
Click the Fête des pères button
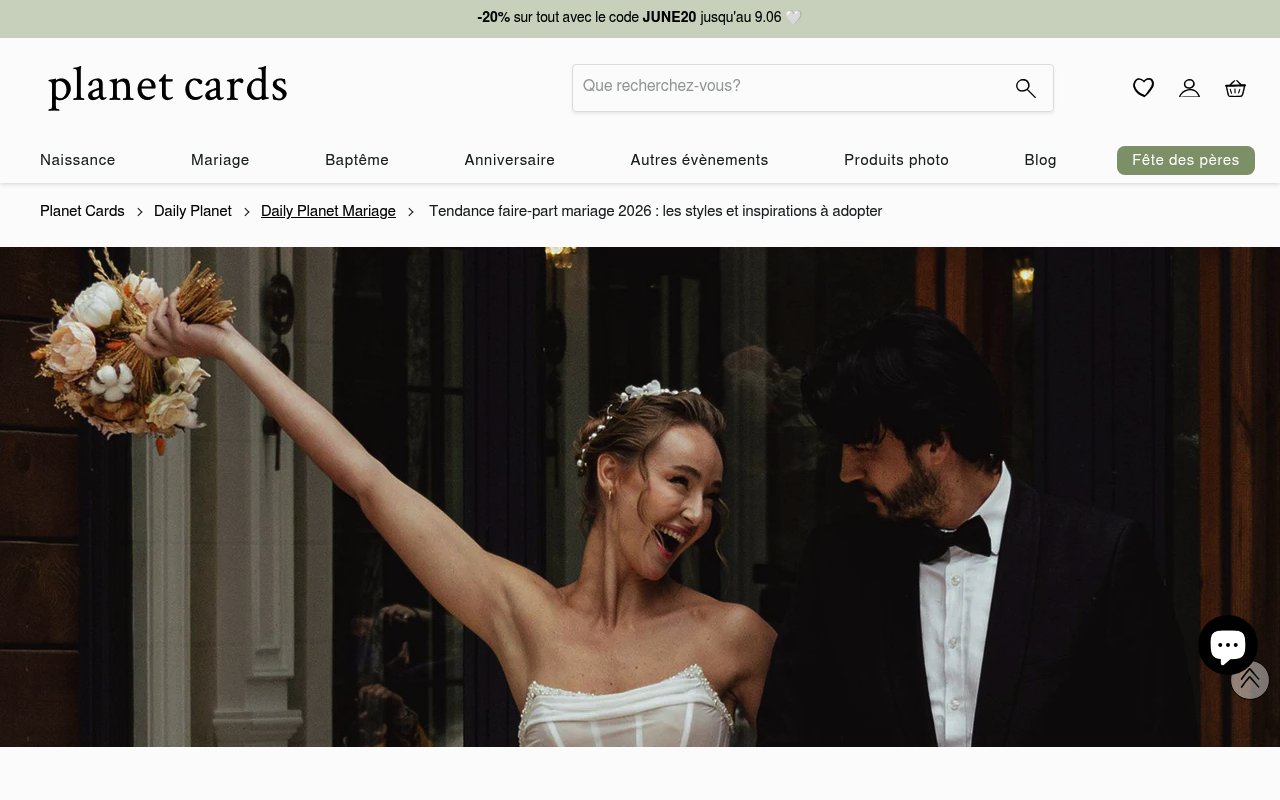tap(1186, 160)
